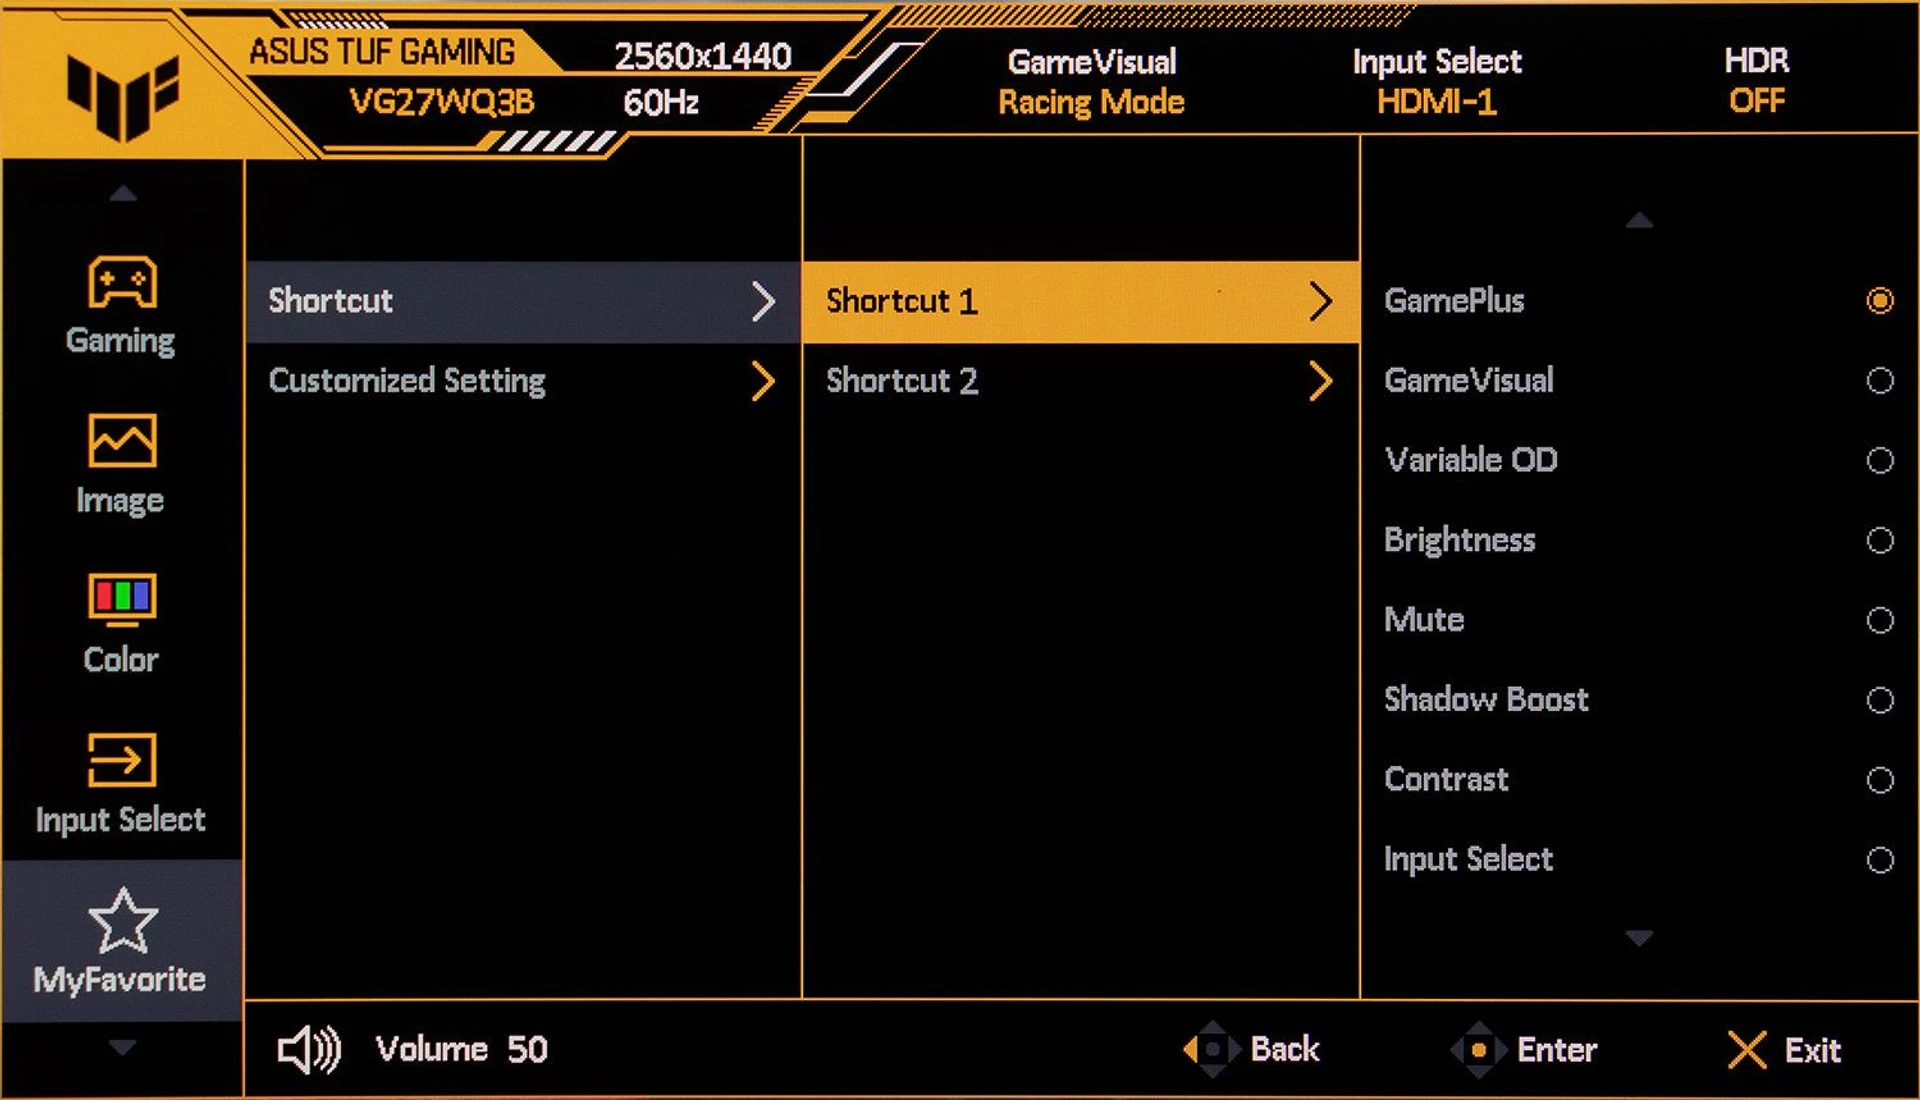
Task: Expand the Shortcut row chevron
Action: point(763,301)
